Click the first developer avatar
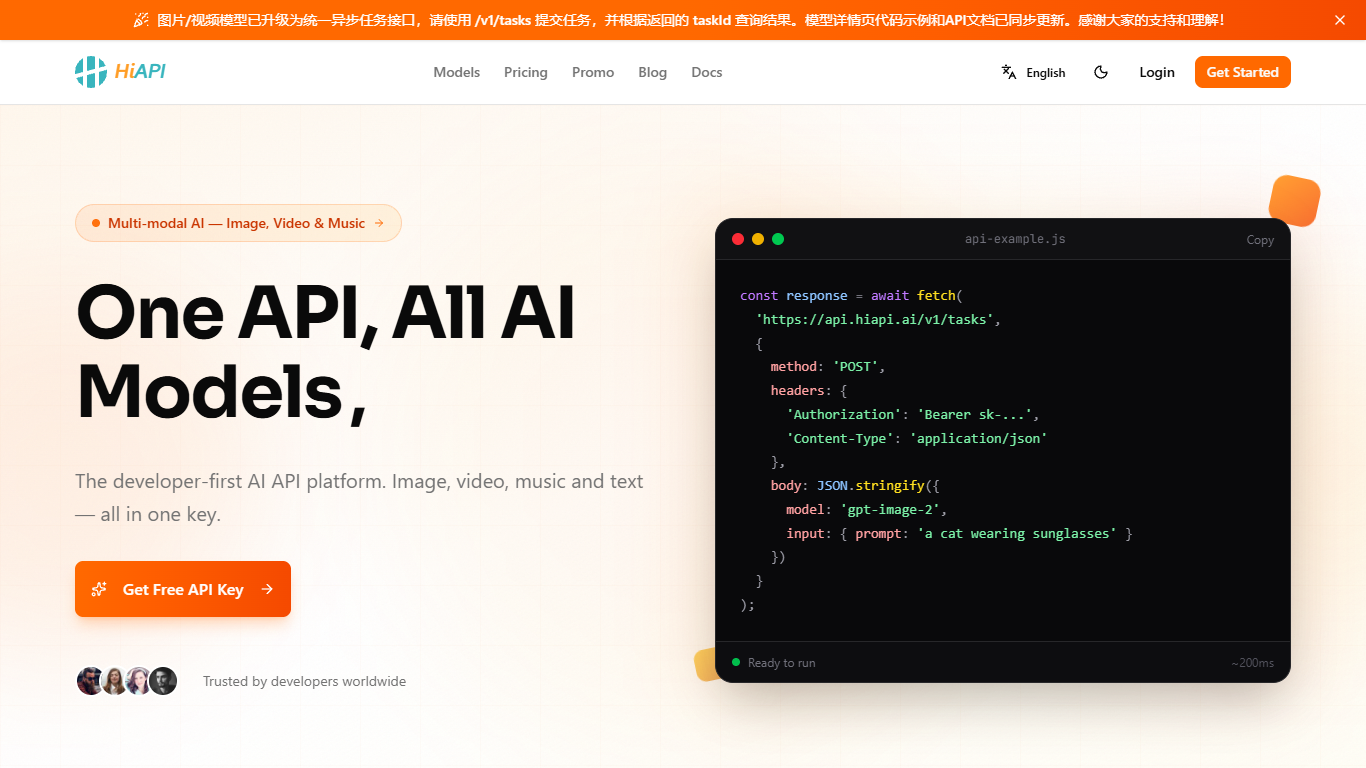 click(x=90, y=681)
